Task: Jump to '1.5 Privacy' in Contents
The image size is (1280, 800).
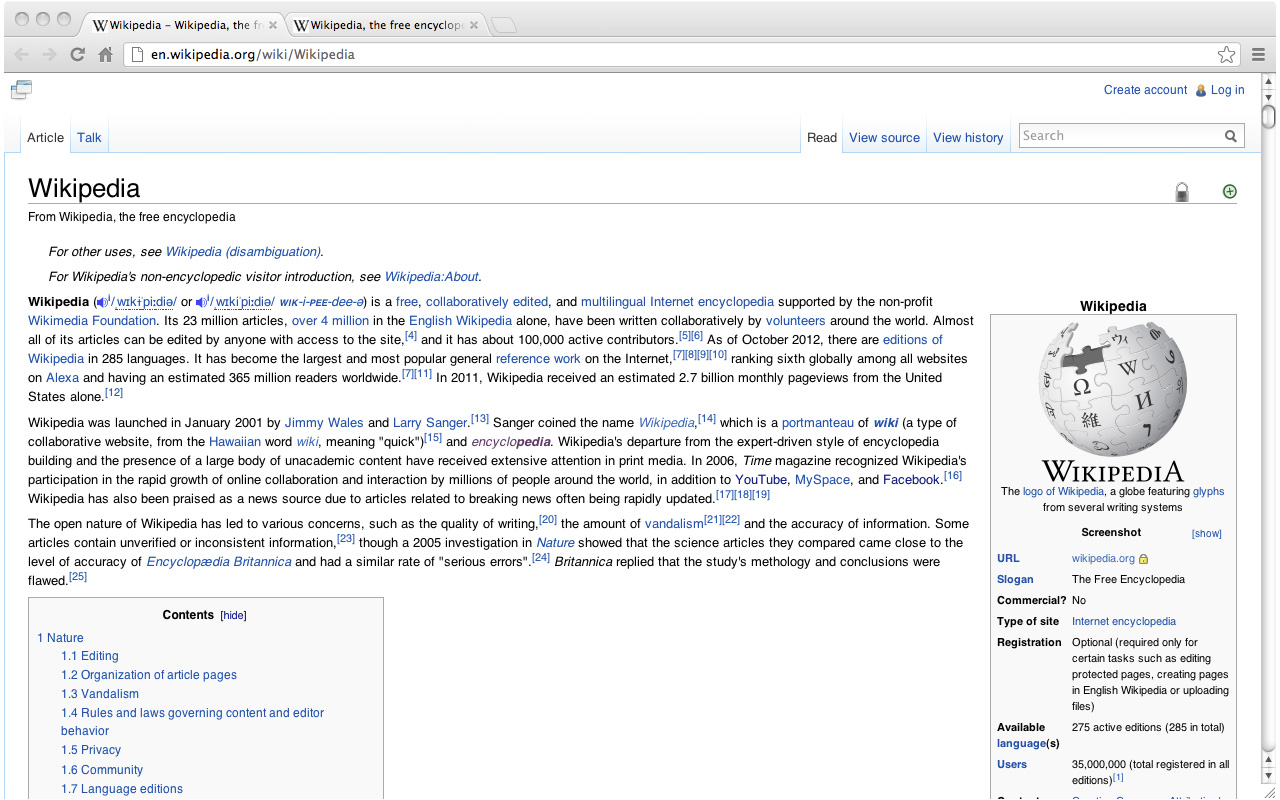Action: [x=91, y=750]
